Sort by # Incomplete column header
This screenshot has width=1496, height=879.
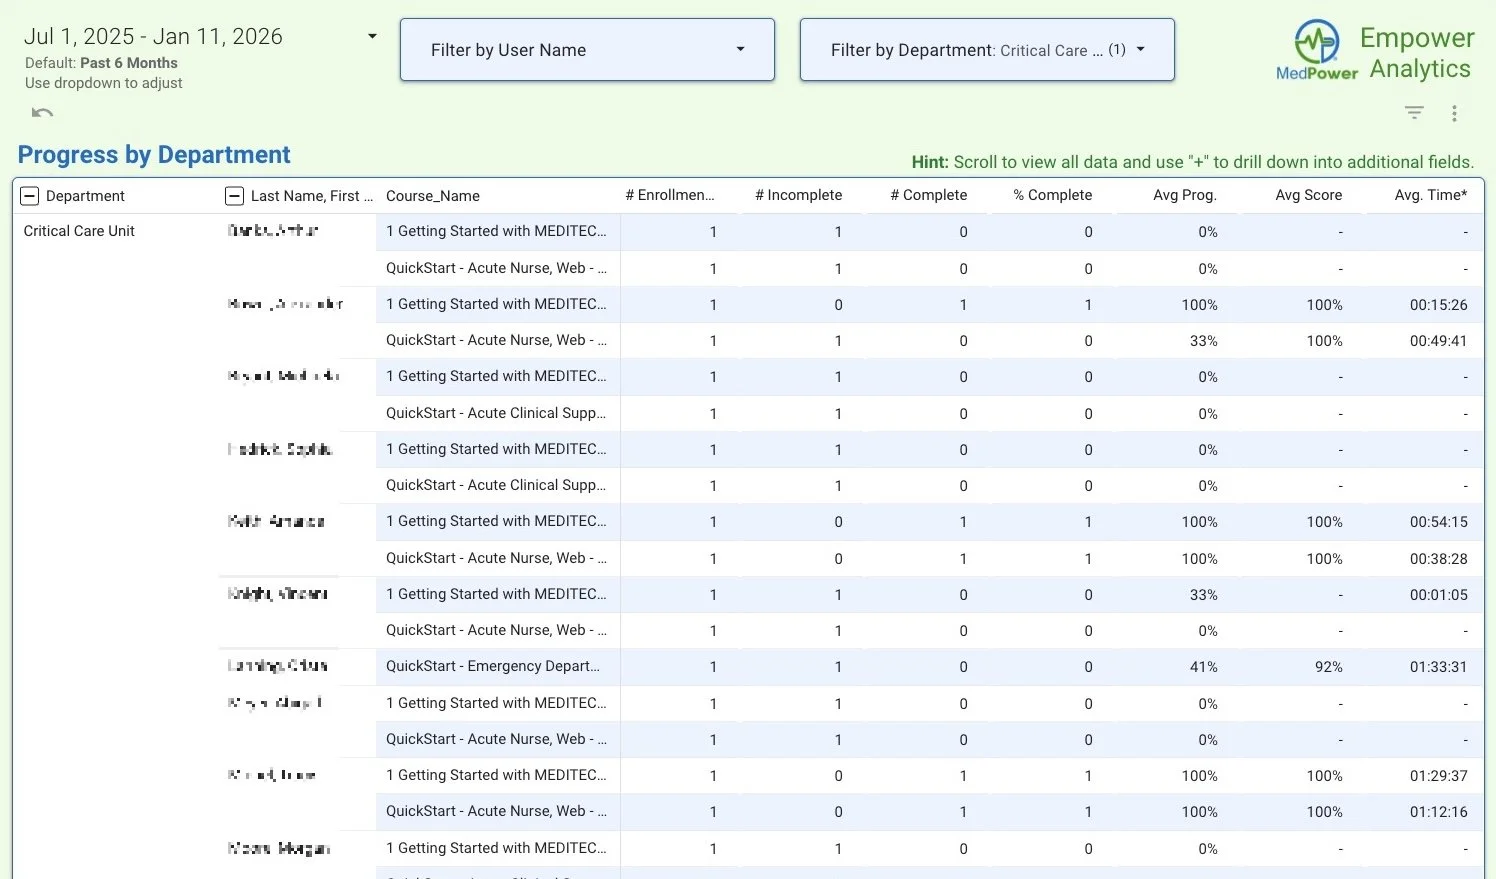798,195
